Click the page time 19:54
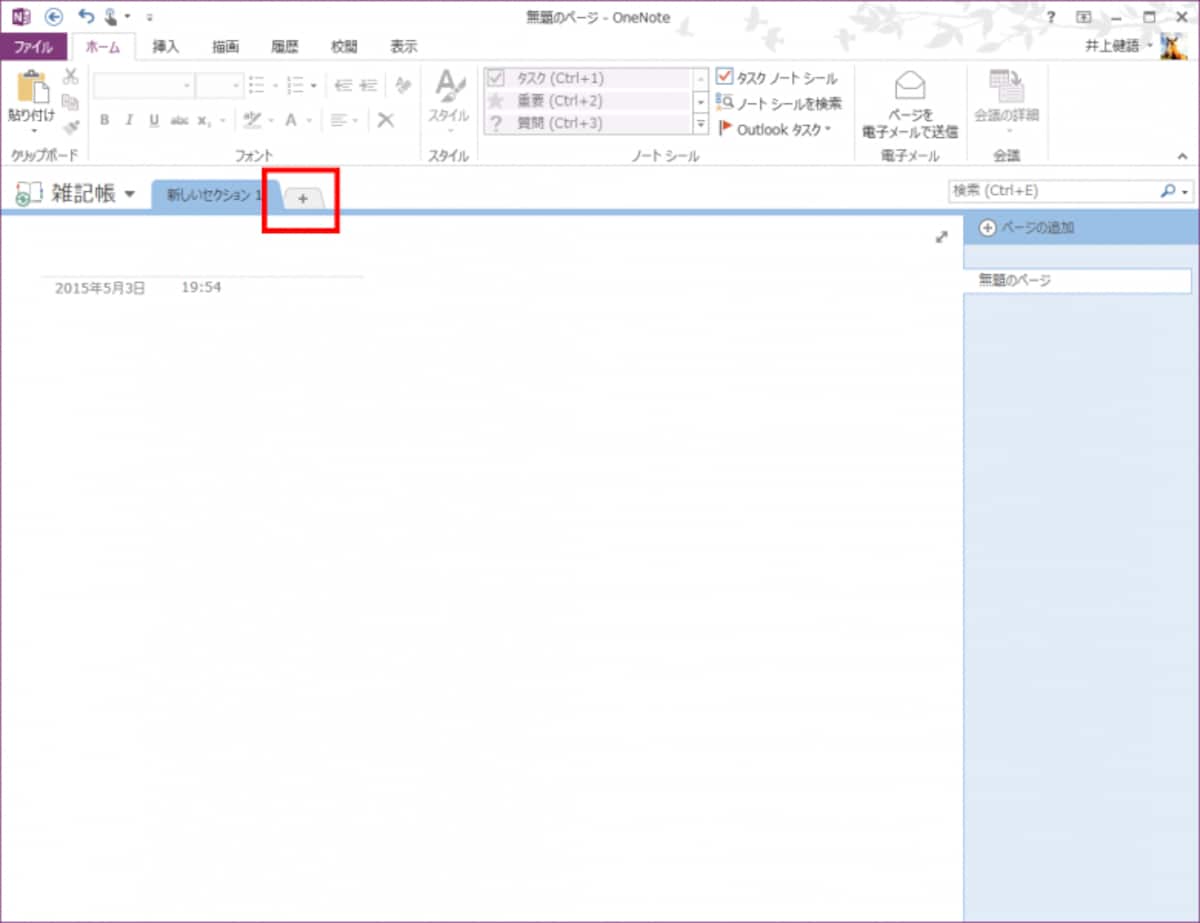Screen dimensions: 1200x923 (201, 287)
